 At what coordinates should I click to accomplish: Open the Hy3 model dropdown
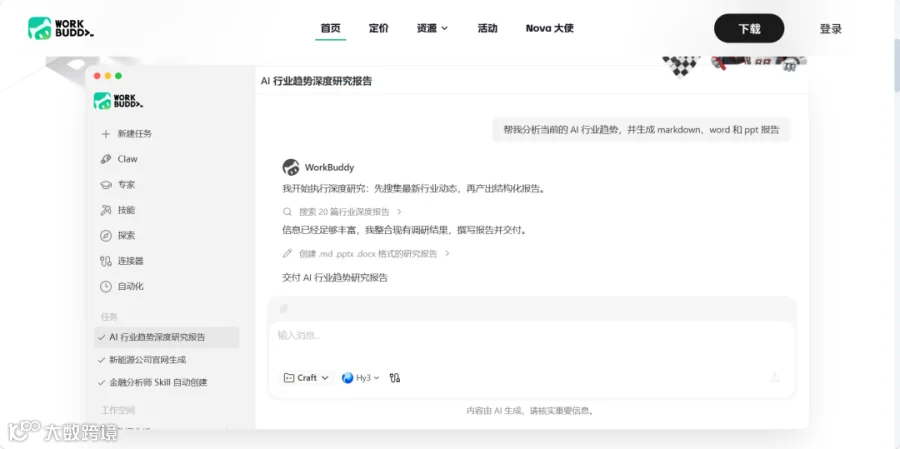(x=360, y=378)
